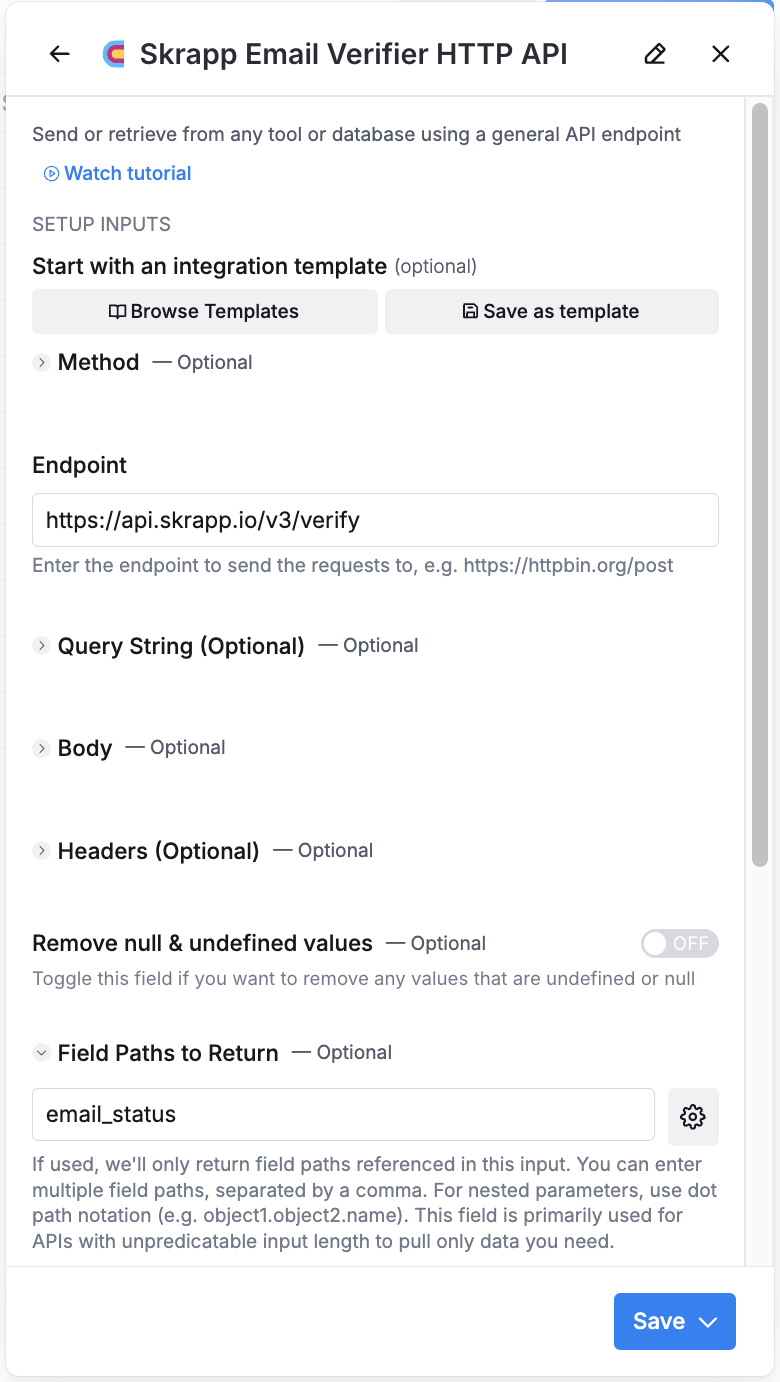Expand the Method section
The width and height of the screenshot is (780, 1382).
click(41, 362)
